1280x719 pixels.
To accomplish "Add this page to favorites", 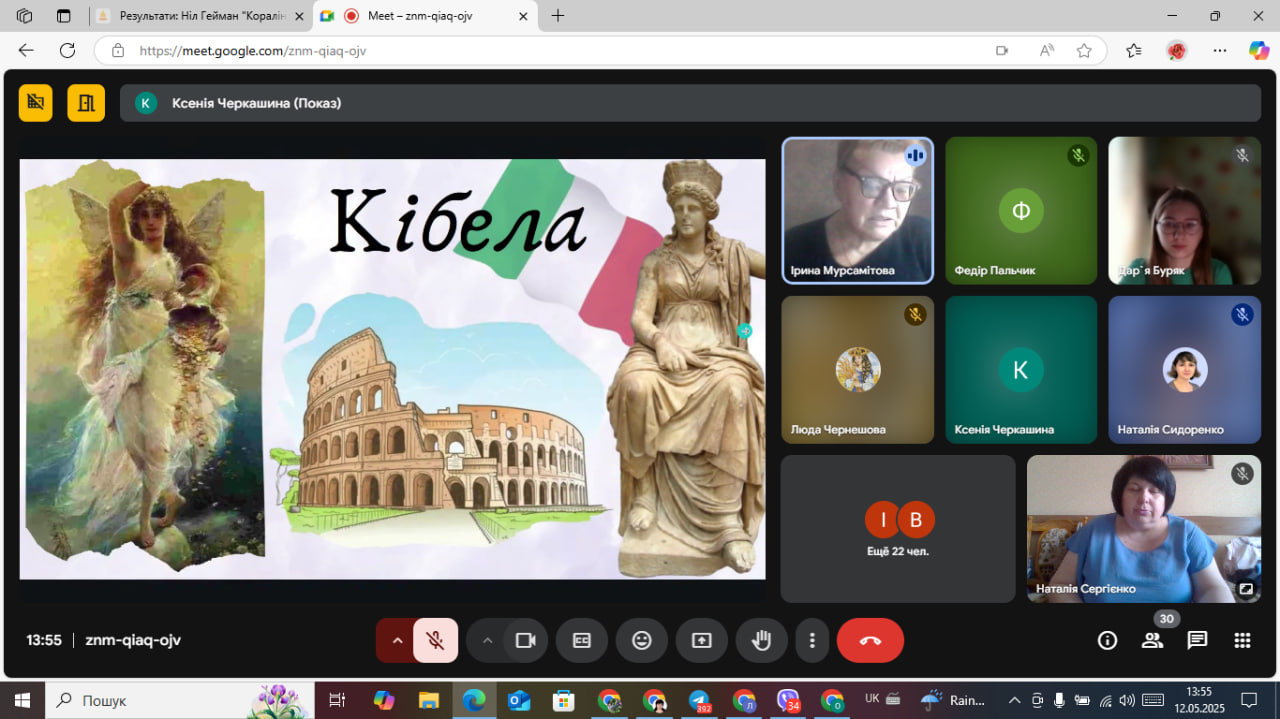I will (1084, 50).
